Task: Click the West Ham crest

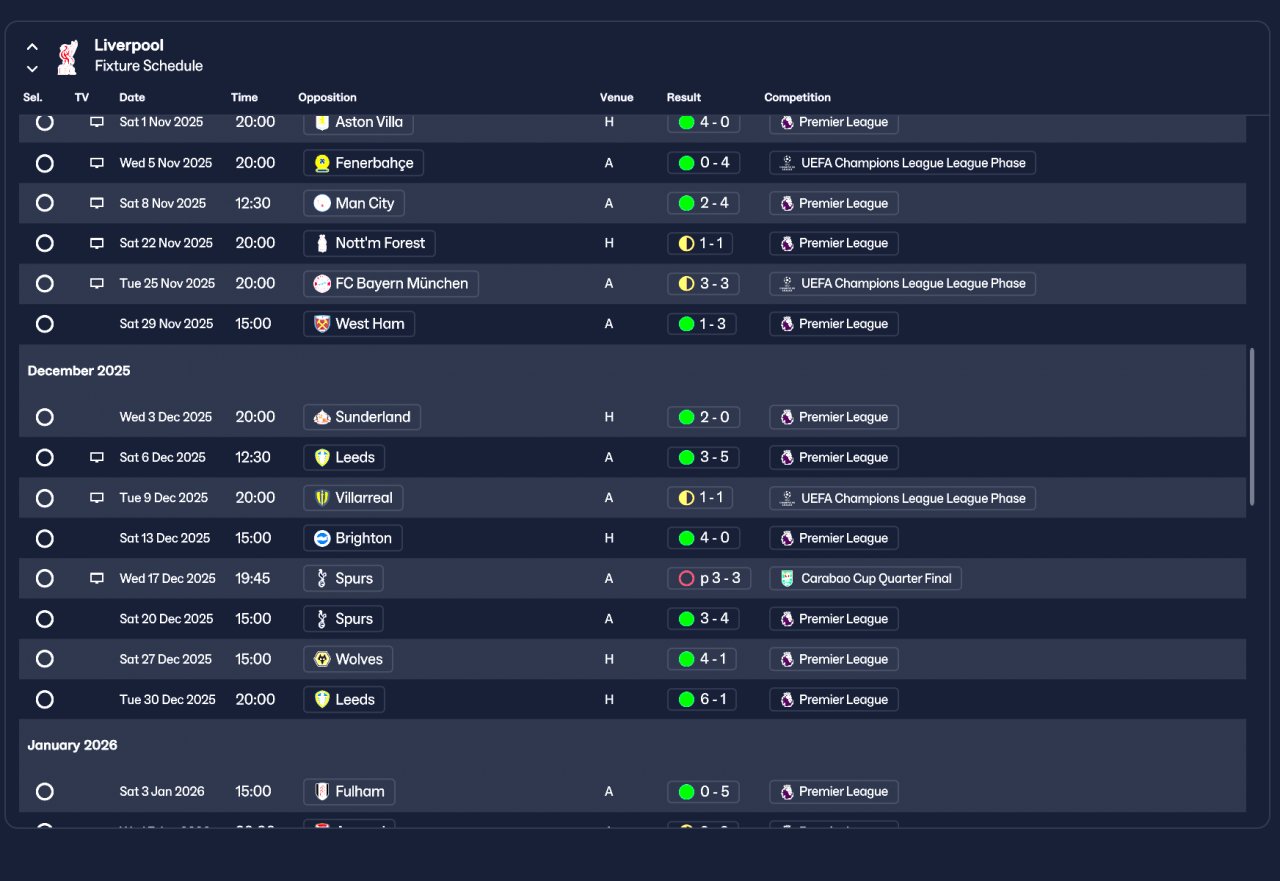Action: point(322,324)
